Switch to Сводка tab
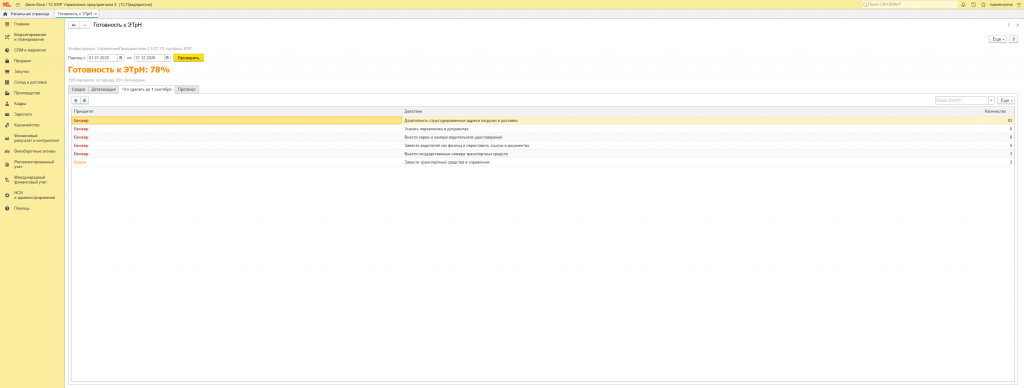The width and height of the screenshot is (1024, 388). [x=78, y=89]
